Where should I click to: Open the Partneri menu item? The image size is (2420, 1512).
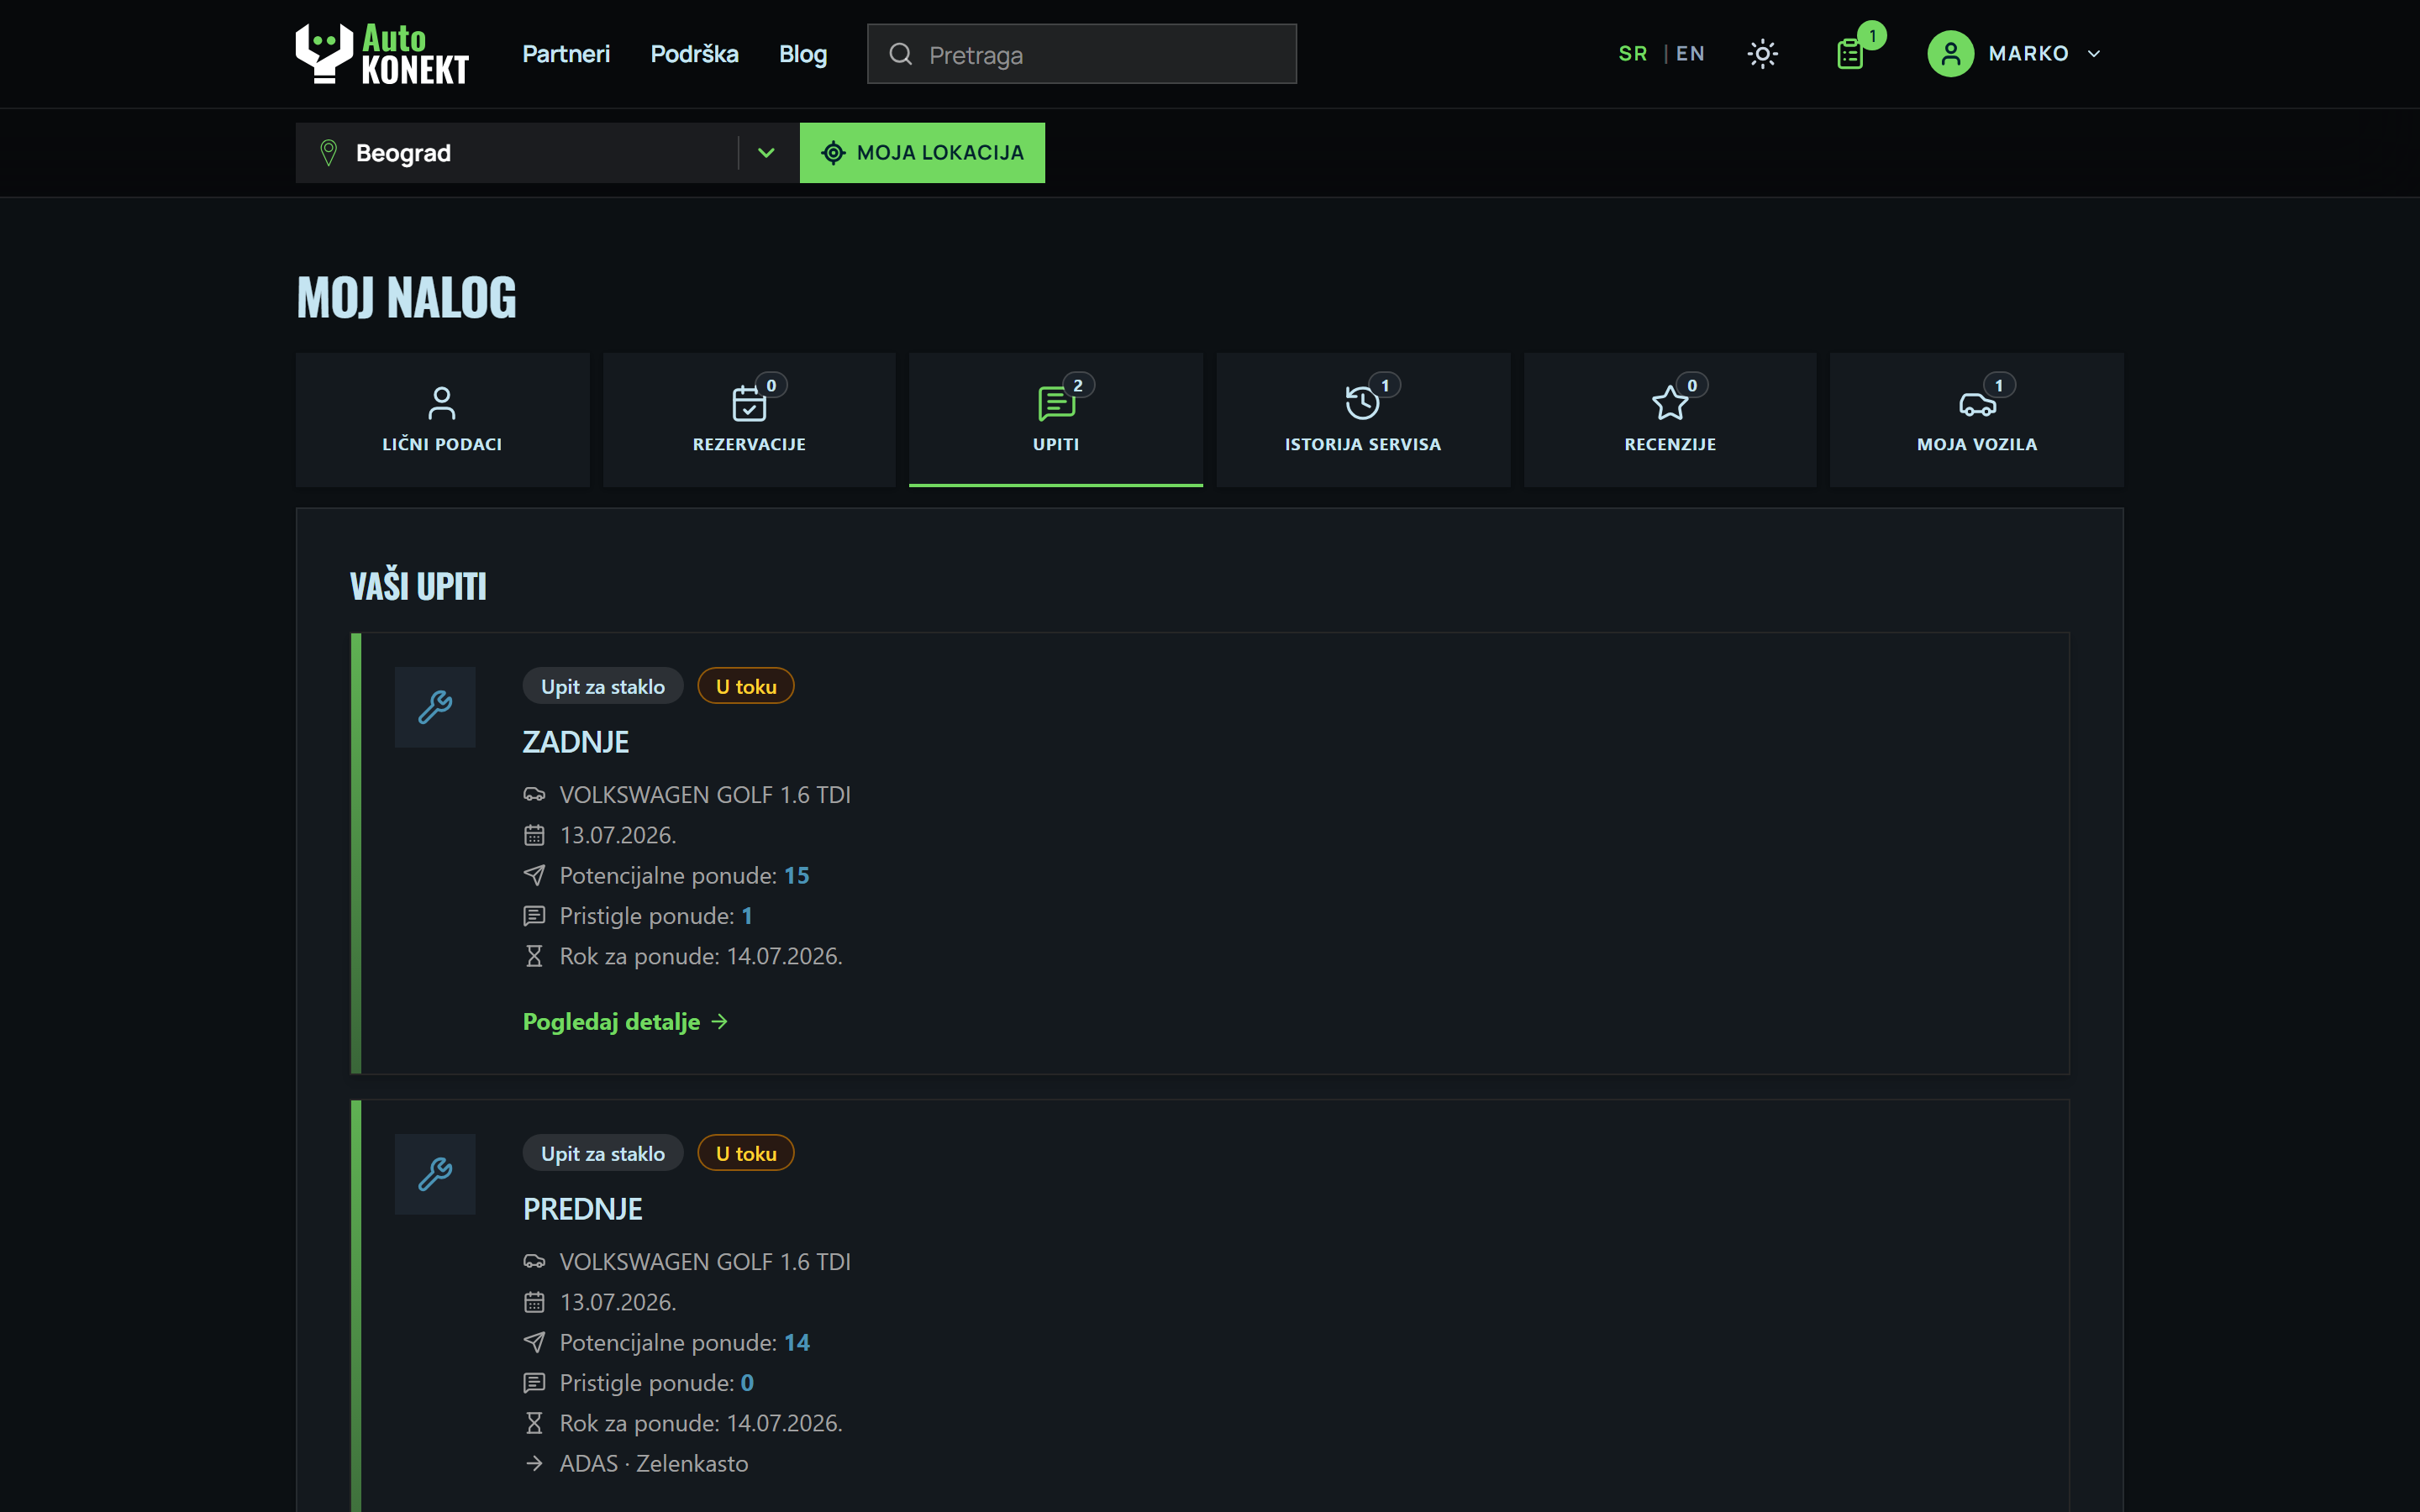(x=566, y=54)
